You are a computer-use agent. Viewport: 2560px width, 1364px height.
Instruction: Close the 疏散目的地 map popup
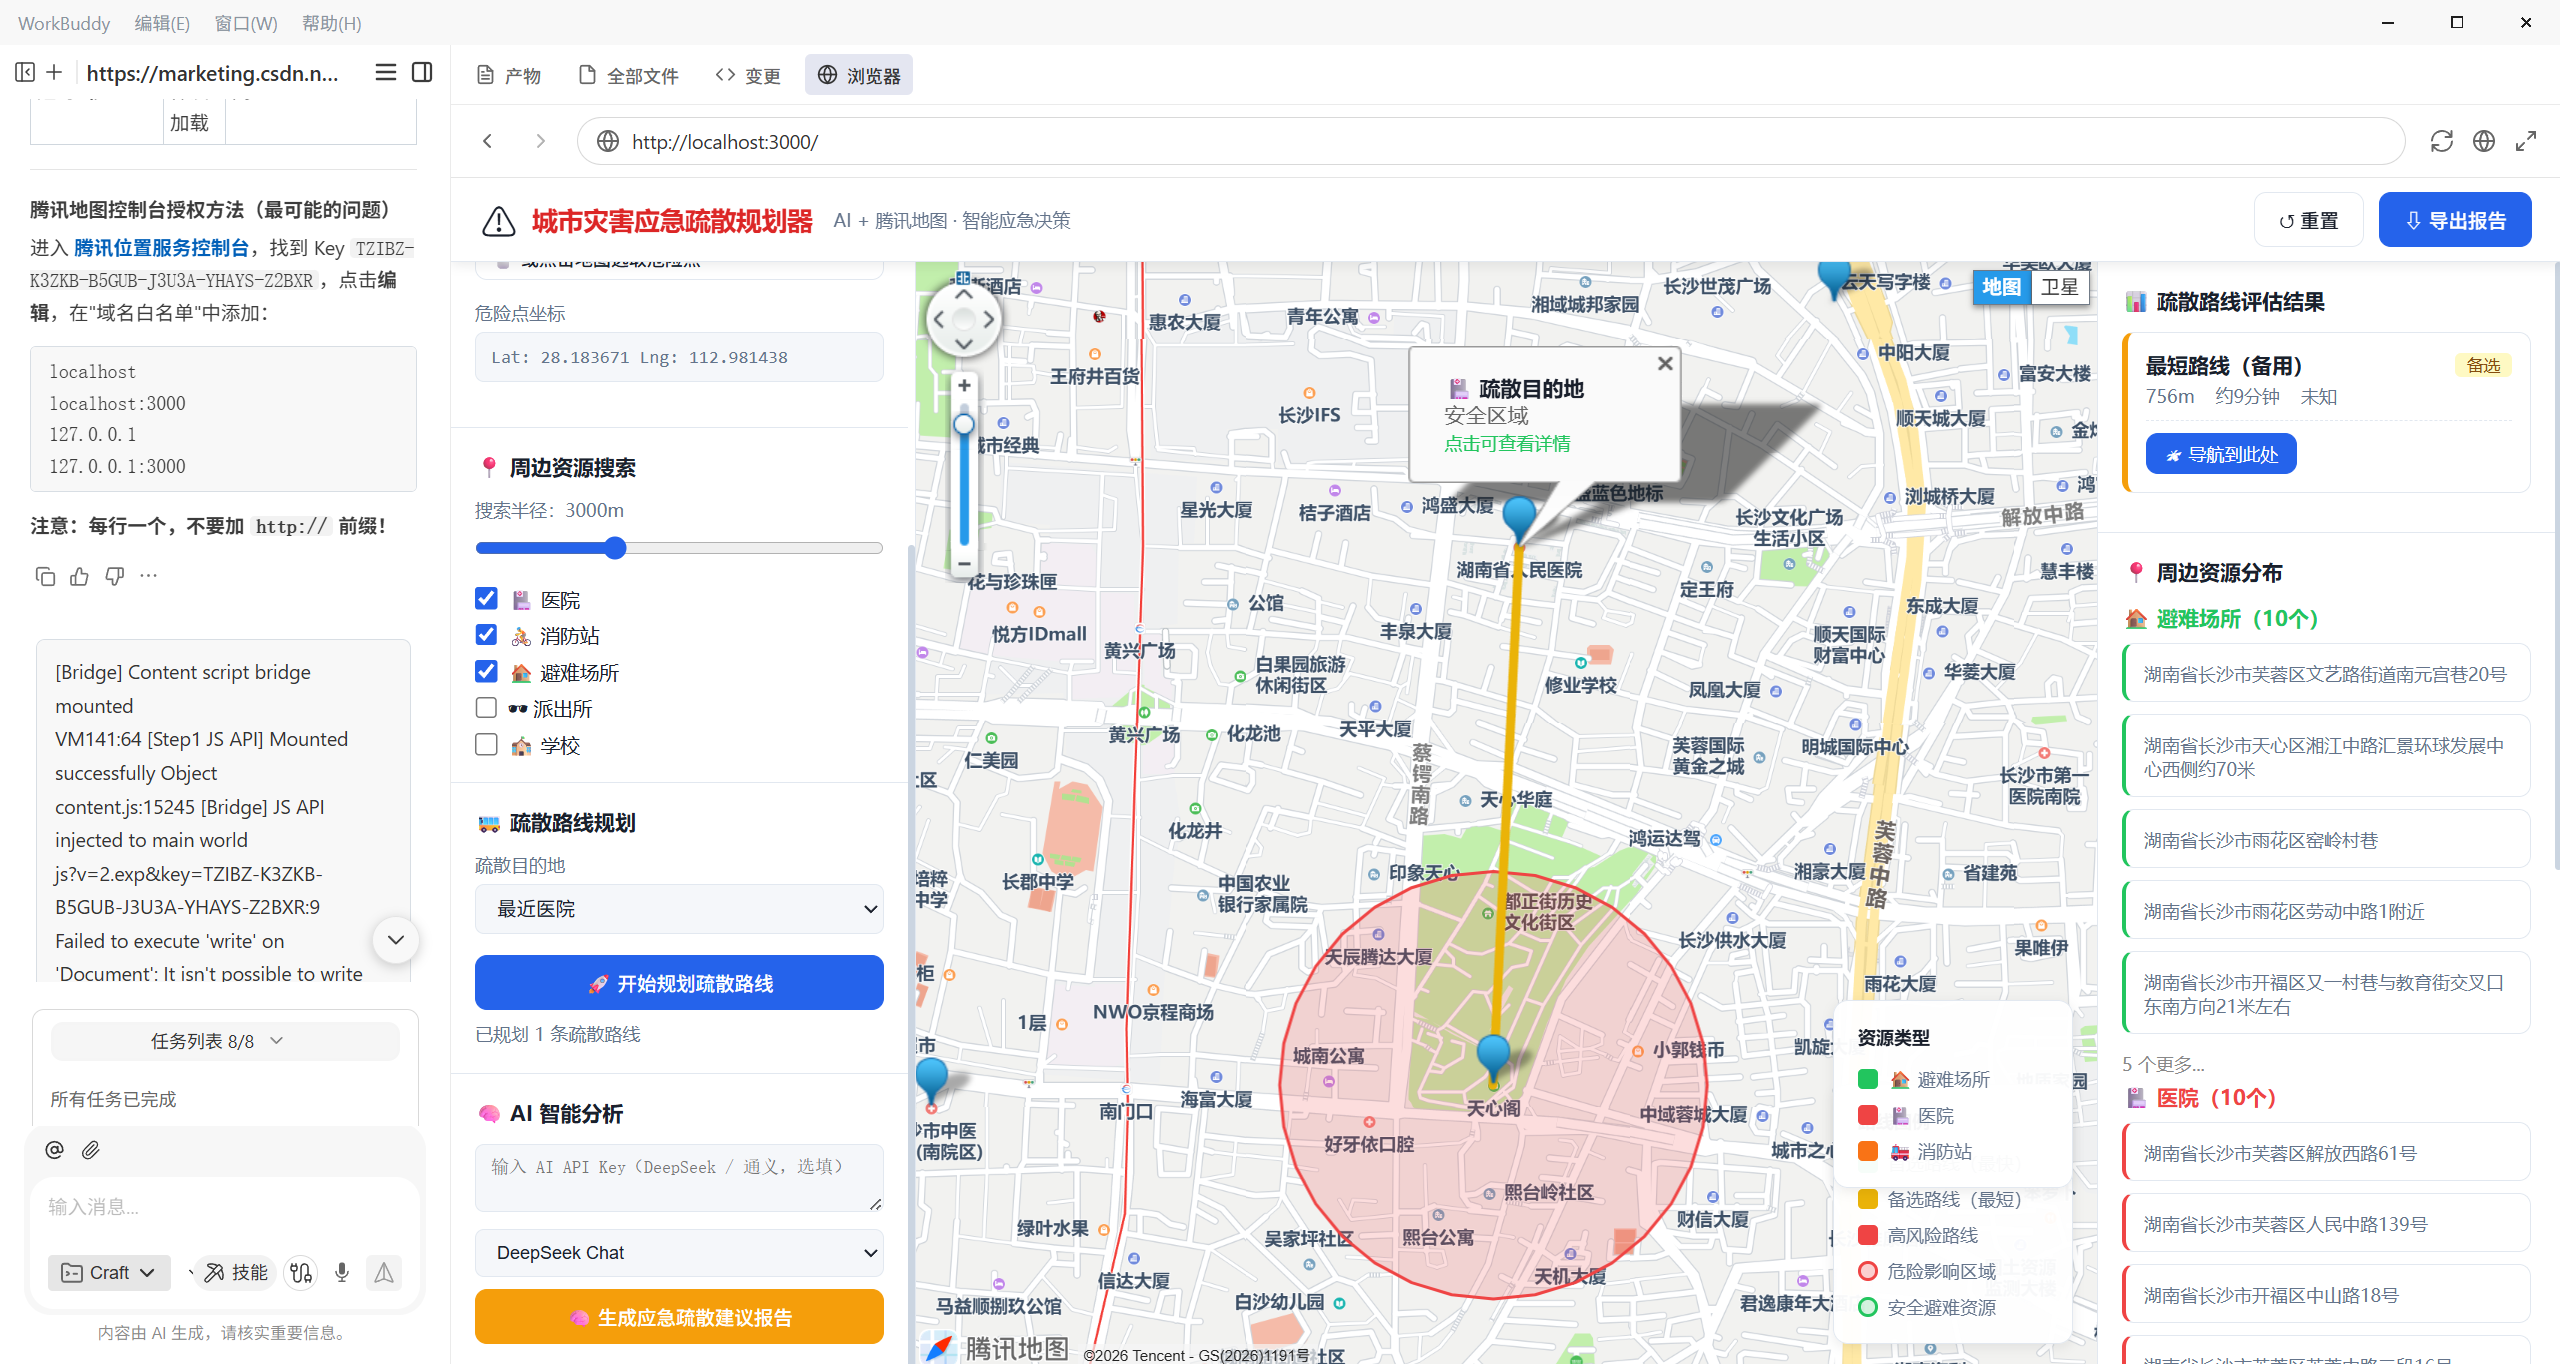1665,364
